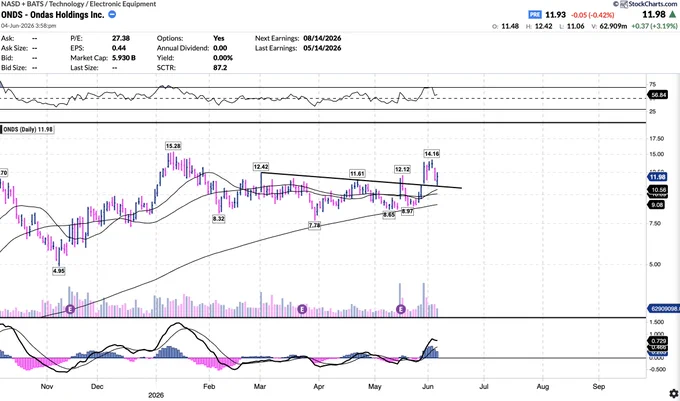Click the 15.28 peak price label
680x401 pixels.
173,146
